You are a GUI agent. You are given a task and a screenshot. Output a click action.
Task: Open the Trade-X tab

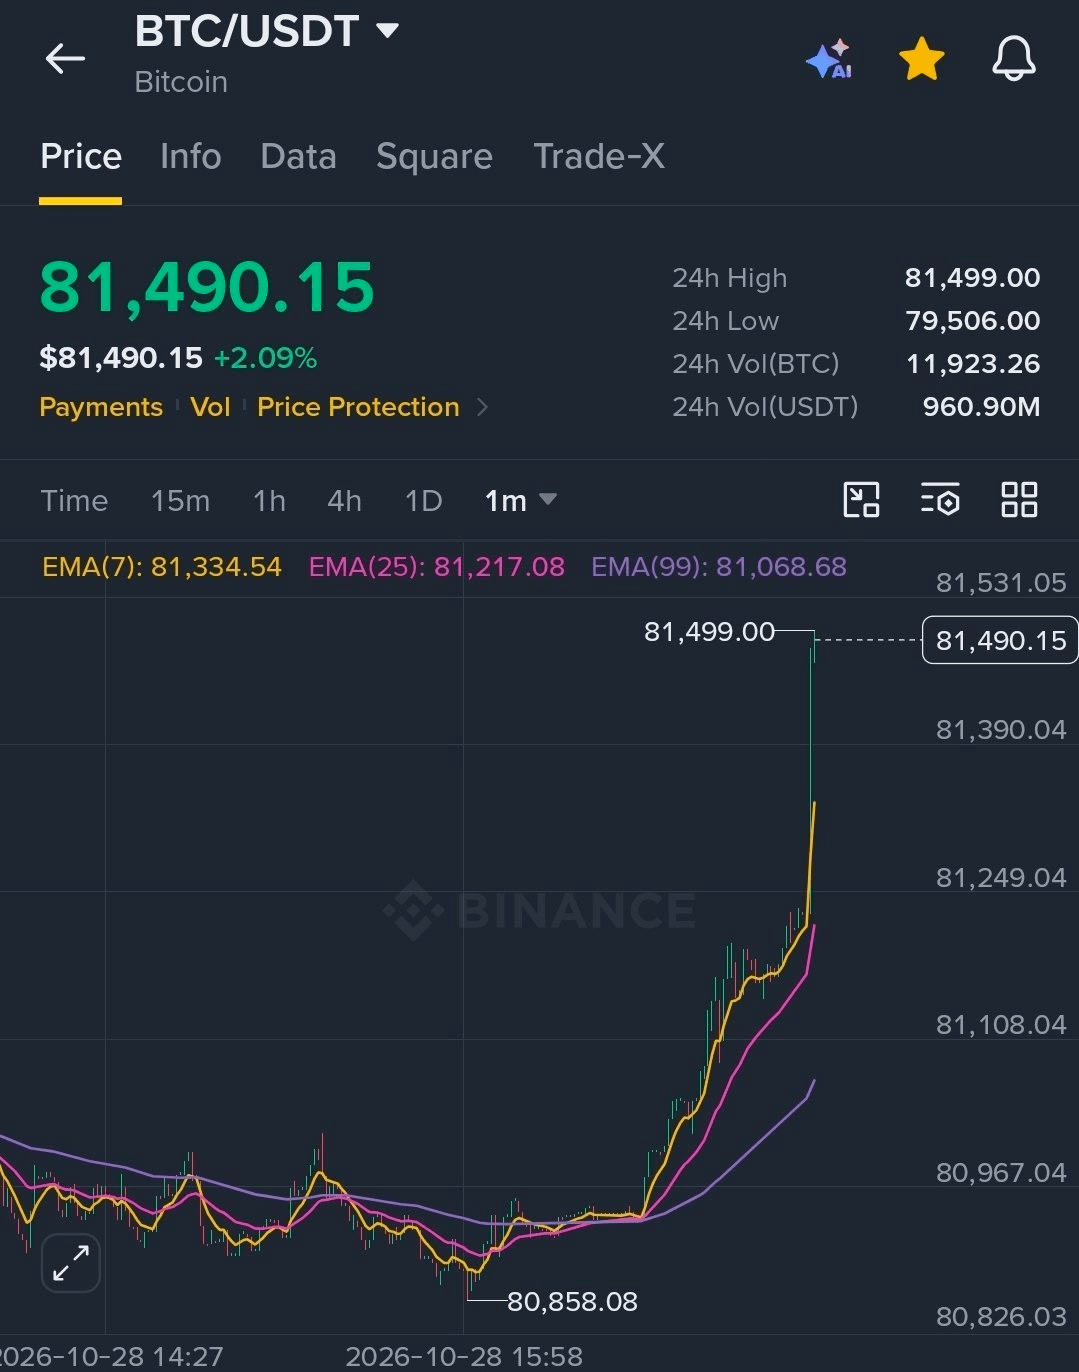pyautogui.click(x=599, y=157)
